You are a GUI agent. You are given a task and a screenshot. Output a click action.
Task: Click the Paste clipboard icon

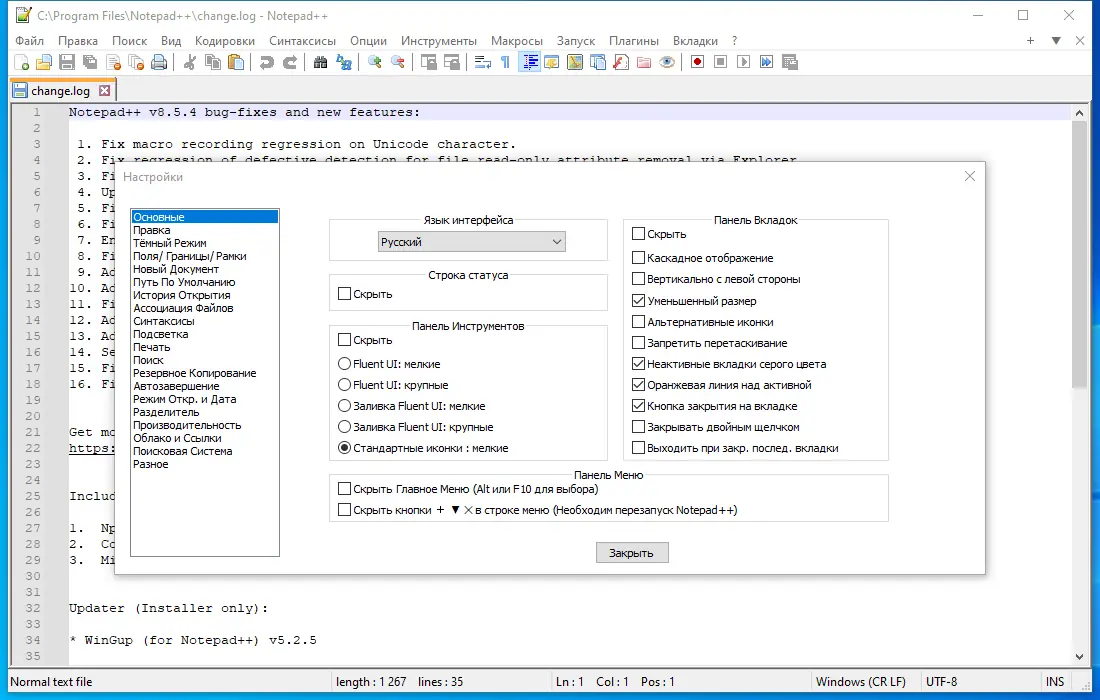[236, 62]
